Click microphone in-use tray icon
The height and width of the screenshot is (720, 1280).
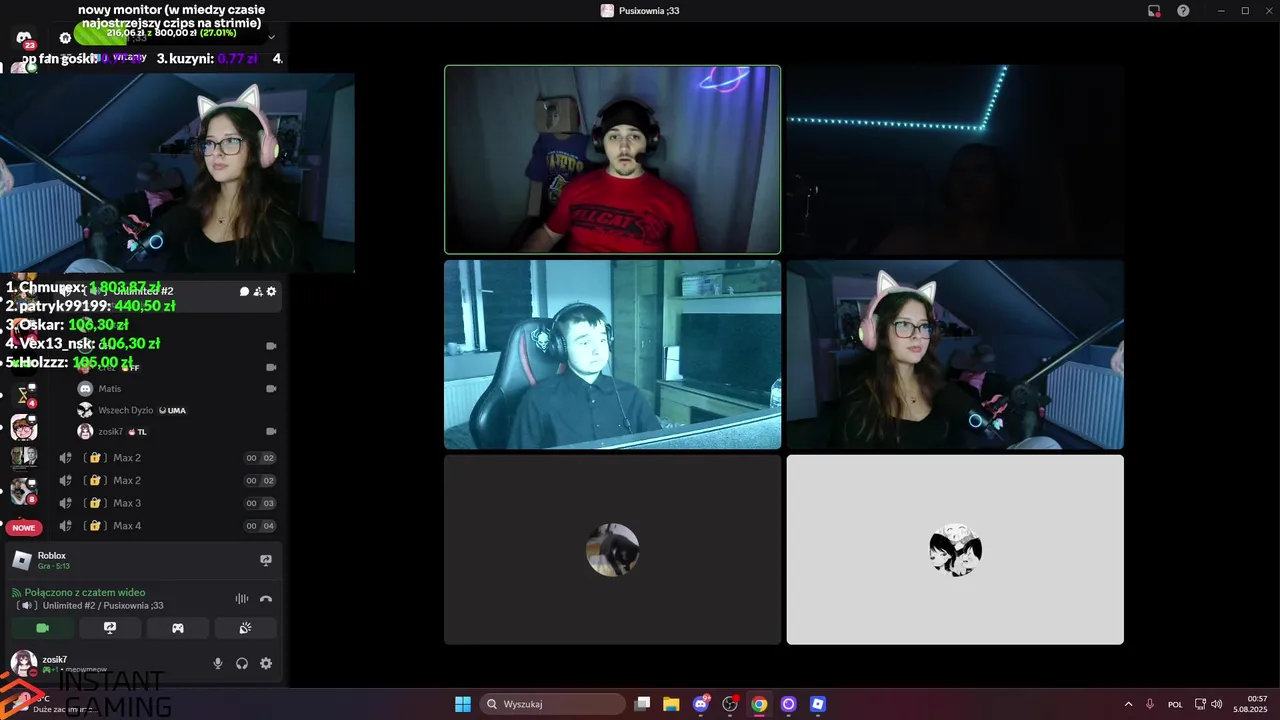(1150, 704)
